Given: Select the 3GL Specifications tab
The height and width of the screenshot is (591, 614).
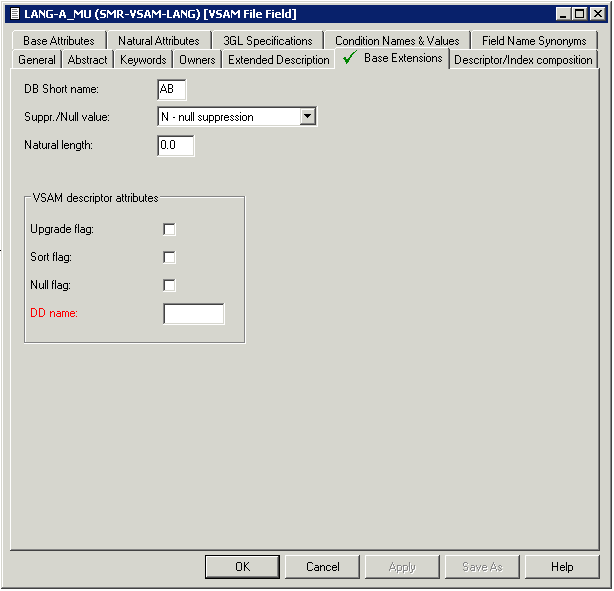Looking at the screenshot, I should tap(268, 41).
